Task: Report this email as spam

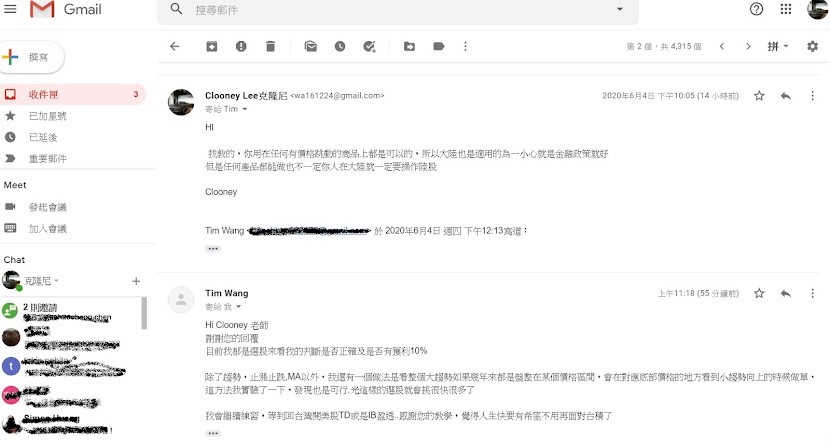Action: tap(241, 47)
